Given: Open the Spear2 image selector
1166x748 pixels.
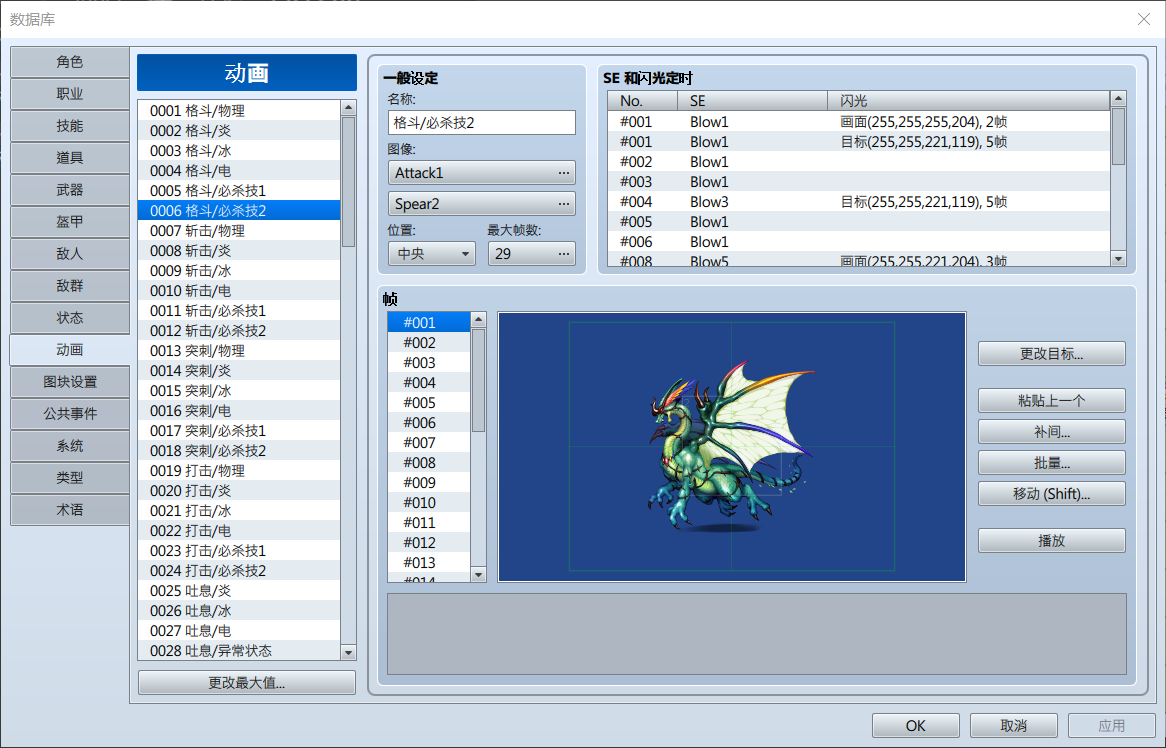Looking at the screenshot, I should coord(481,204).
